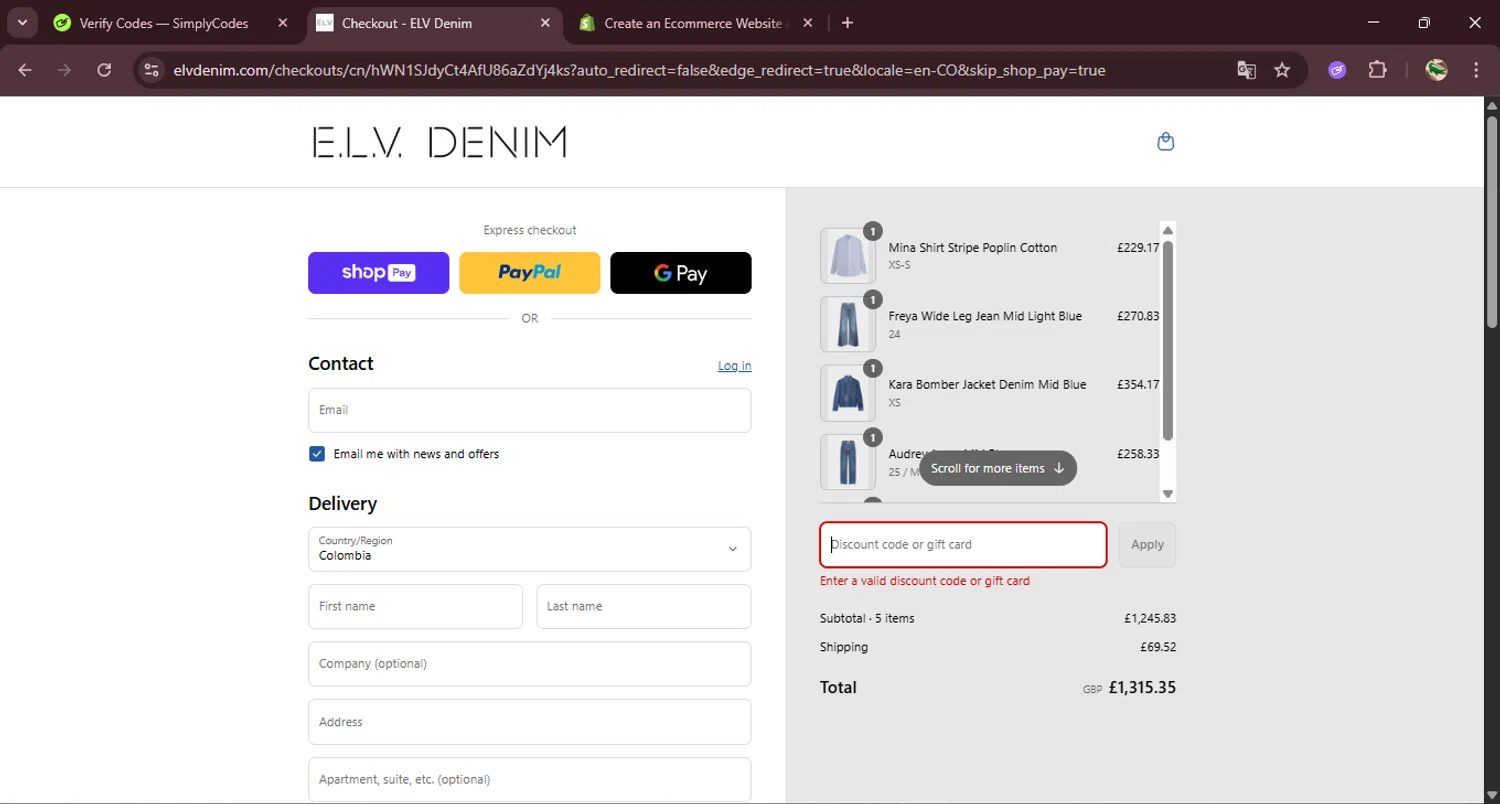Image resolution: width=1500 pixels, height=804 pixels.
Task: Bookmark this page with the star icon
Action: 1282,70
